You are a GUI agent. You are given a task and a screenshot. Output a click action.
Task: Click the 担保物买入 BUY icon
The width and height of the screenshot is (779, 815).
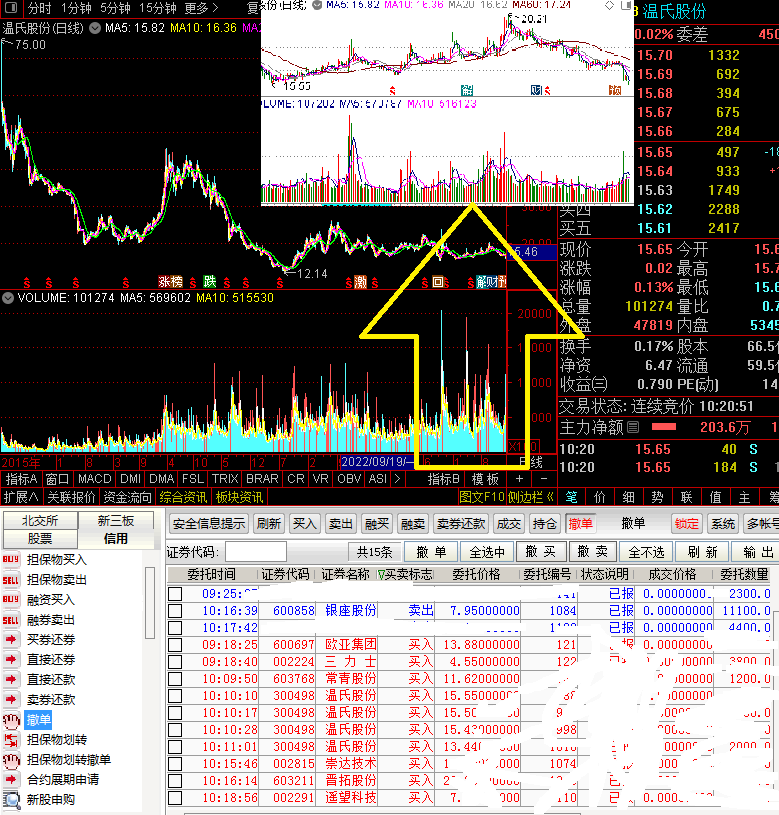tap(11, 559)
